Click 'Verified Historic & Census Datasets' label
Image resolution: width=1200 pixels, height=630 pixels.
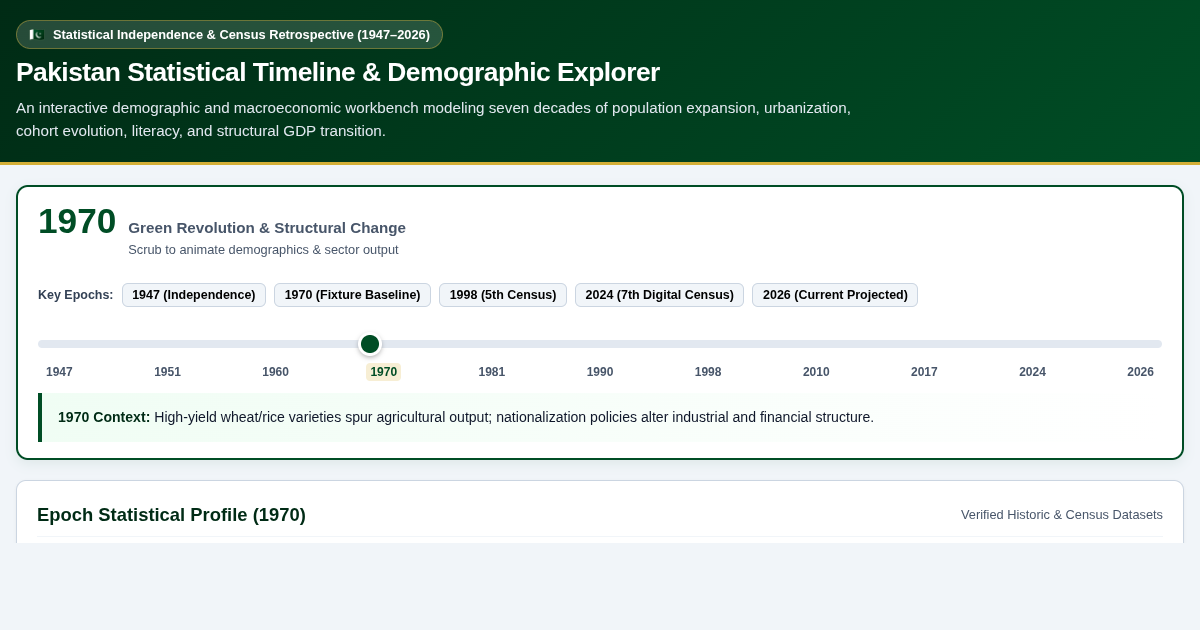[1062, 514]
